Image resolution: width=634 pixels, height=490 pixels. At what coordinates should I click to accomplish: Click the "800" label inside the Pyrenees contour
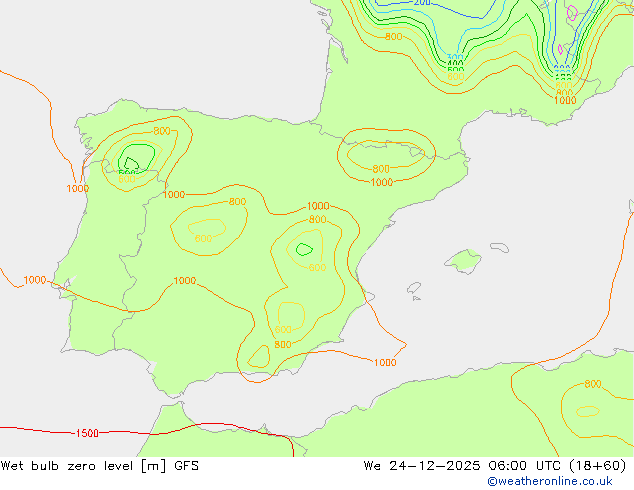(x=380, y=169)
